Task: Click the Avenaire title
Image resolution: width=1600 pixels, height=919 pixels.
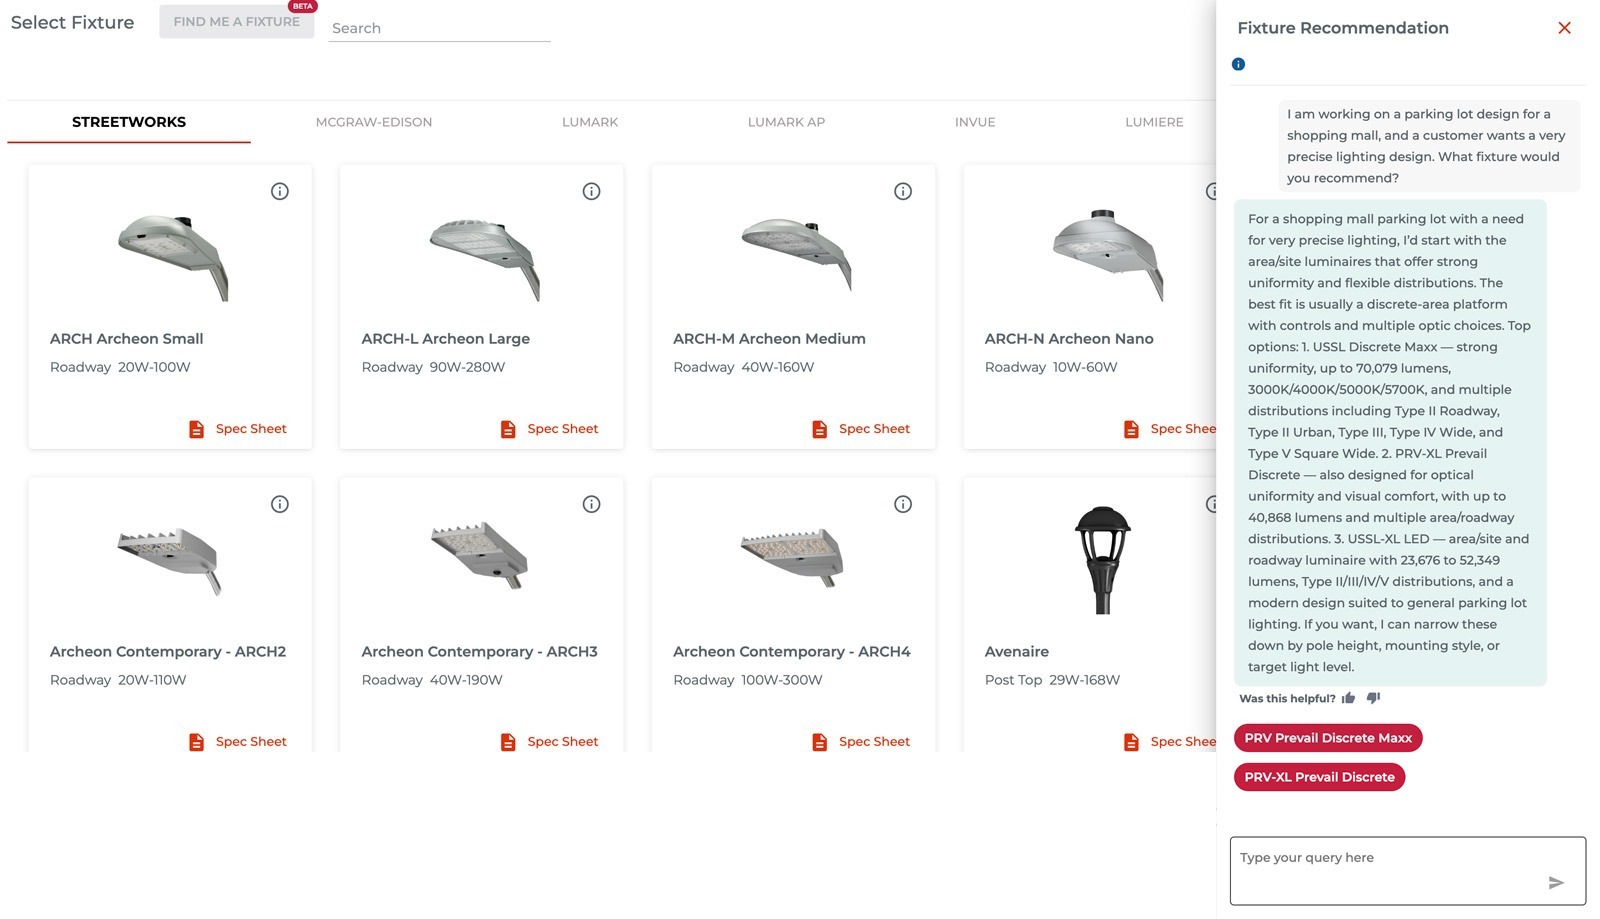Action: 1017,652
